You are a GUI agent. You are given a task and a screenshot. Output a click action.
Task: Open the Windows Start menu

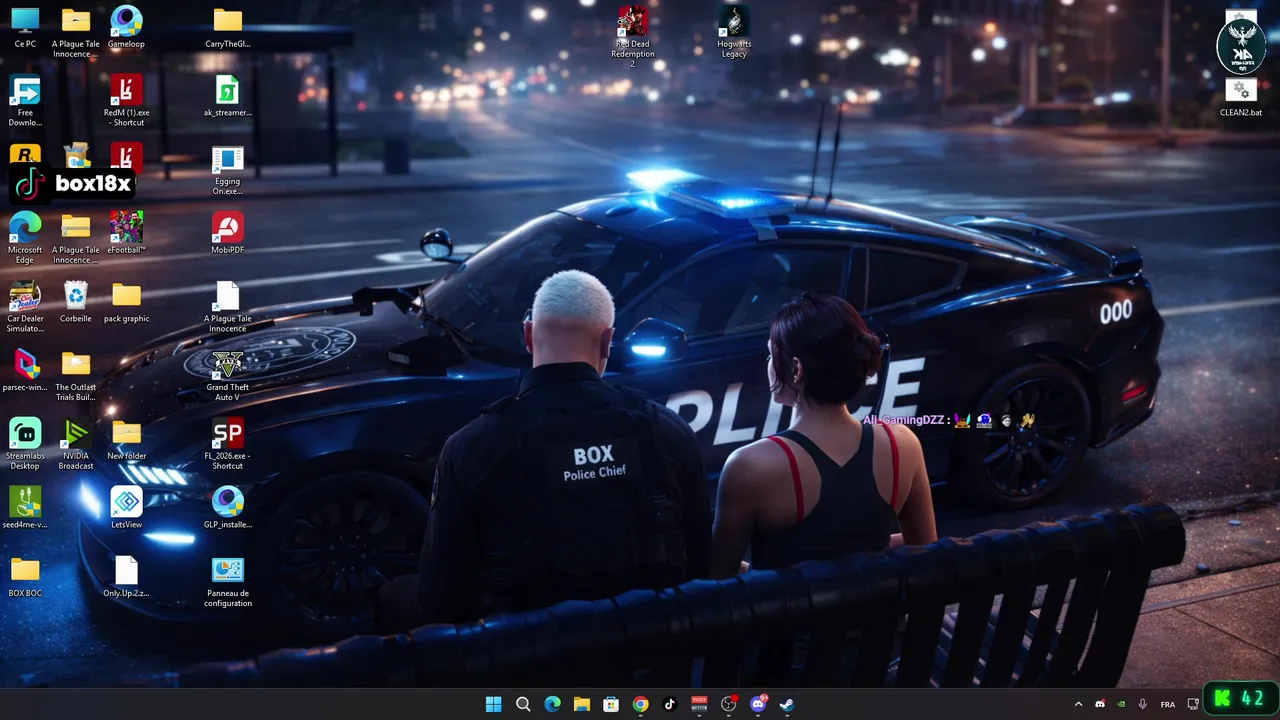(493, 704)
